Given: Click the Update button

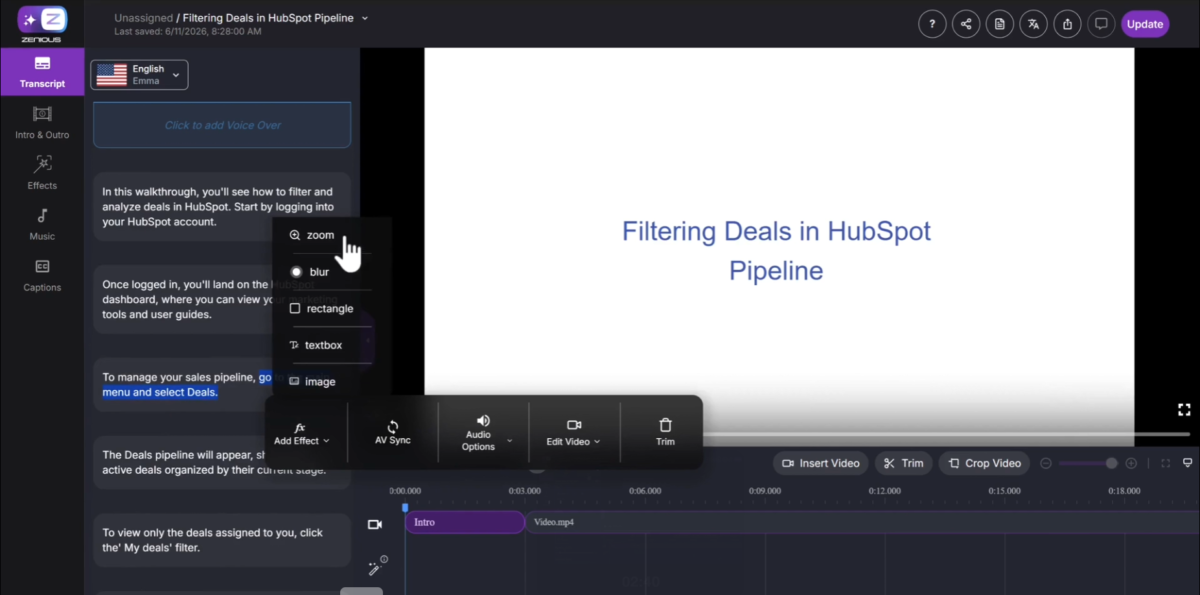Looking at the screenshot, I should tap(1145, 24).
